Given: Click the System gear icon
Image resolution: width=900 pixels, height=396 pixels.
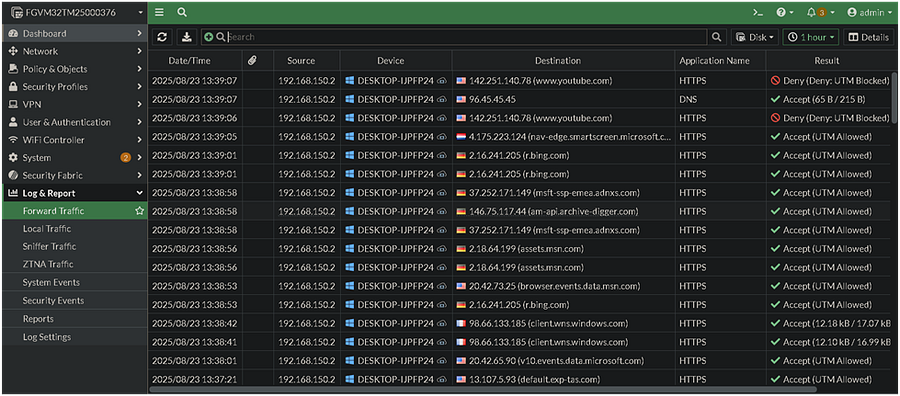Looking at the screenshot, I should pyautogui.click(x=13, y=158).
